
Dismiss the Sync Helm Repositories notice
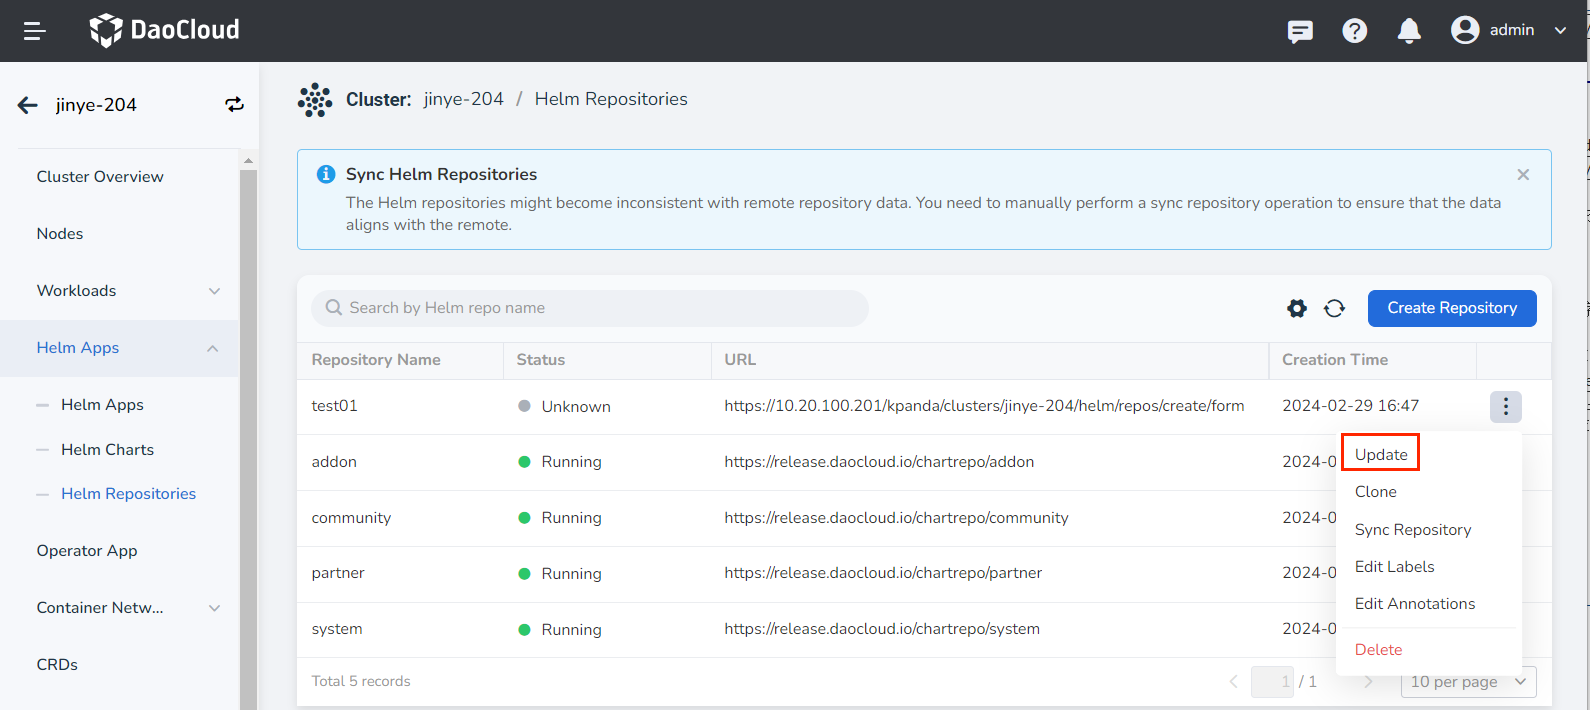pyautogui.click(x=1523, y=175)
